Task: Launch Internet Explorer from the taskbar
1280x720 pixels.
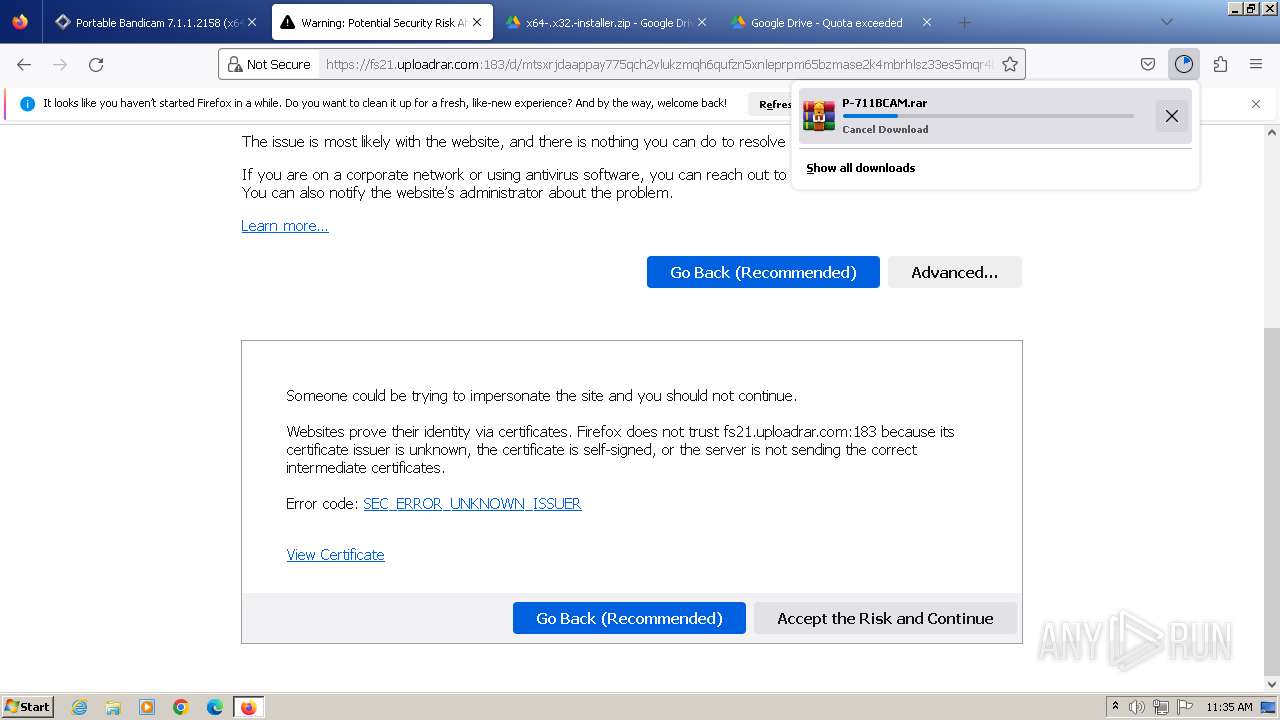Action: pyautogui.click(x=79, y=707)
